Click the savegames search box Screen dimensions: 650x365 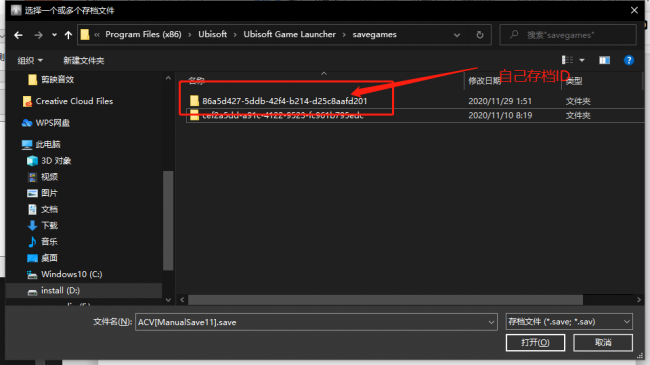(x=568, y=35)
